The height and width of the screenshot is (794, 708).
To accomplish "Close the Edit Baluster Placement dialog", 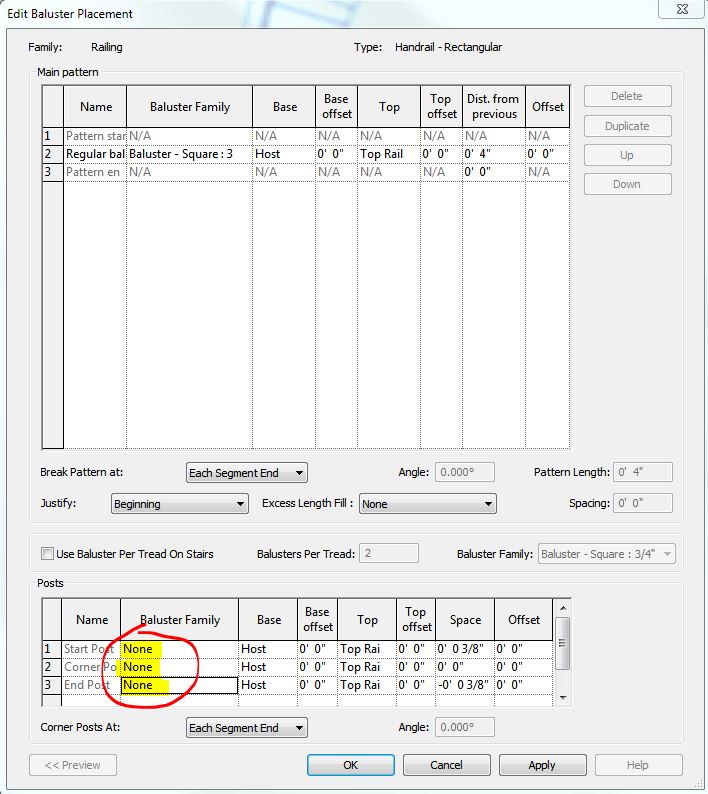I will (x=682, y=9).
